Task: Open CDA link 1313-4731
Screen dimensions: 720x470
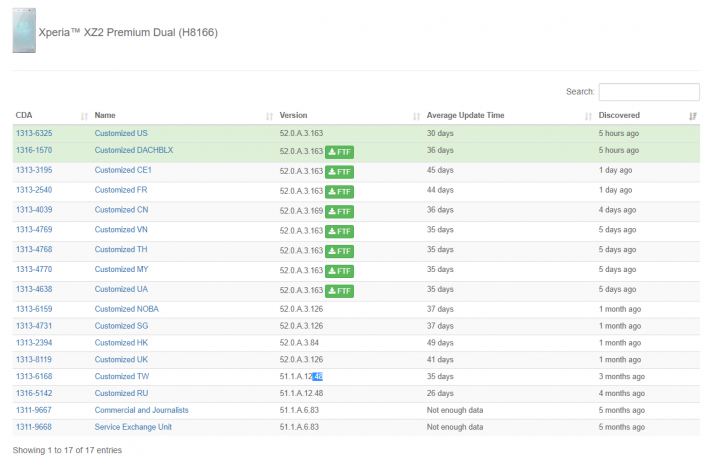Action: pos(34,326)
